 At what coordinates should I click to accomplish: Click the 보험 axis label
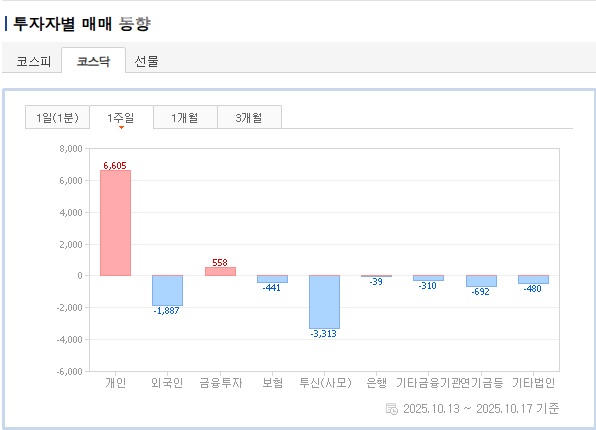click(273, 382)
